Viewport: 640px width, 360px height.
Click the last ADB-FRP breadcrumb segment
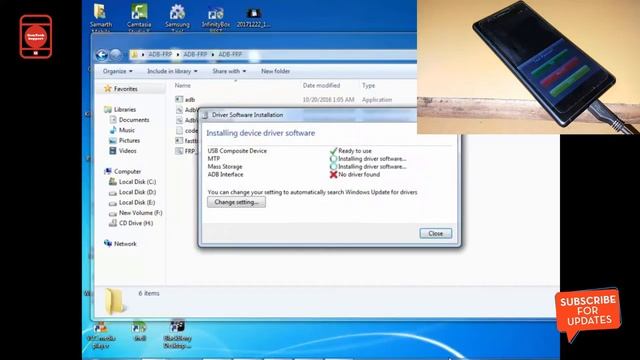[230, 54]
